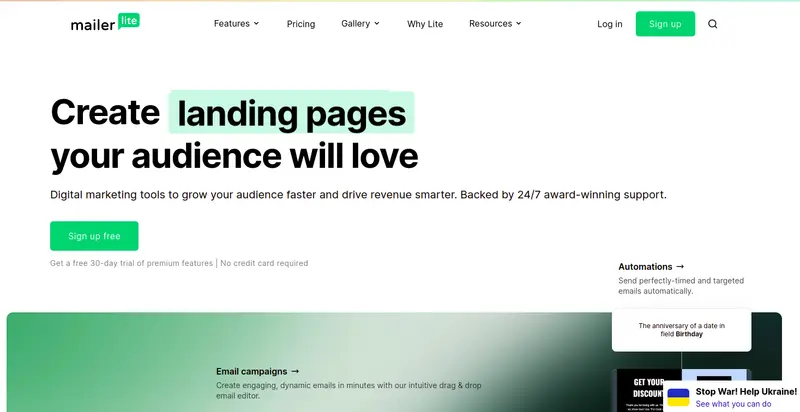The height and width of the screenshot is (412, 800).
Task: Click the highlighted landing pages text
Action: click(x=291, y=113)
